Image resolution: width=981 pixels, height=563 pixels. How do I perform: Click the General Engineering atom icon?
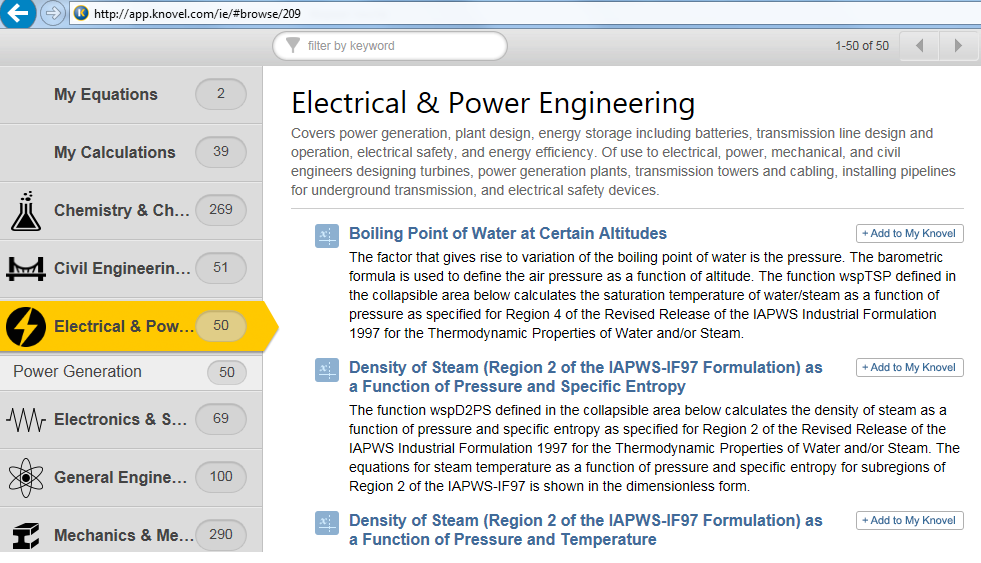[26, 478]
